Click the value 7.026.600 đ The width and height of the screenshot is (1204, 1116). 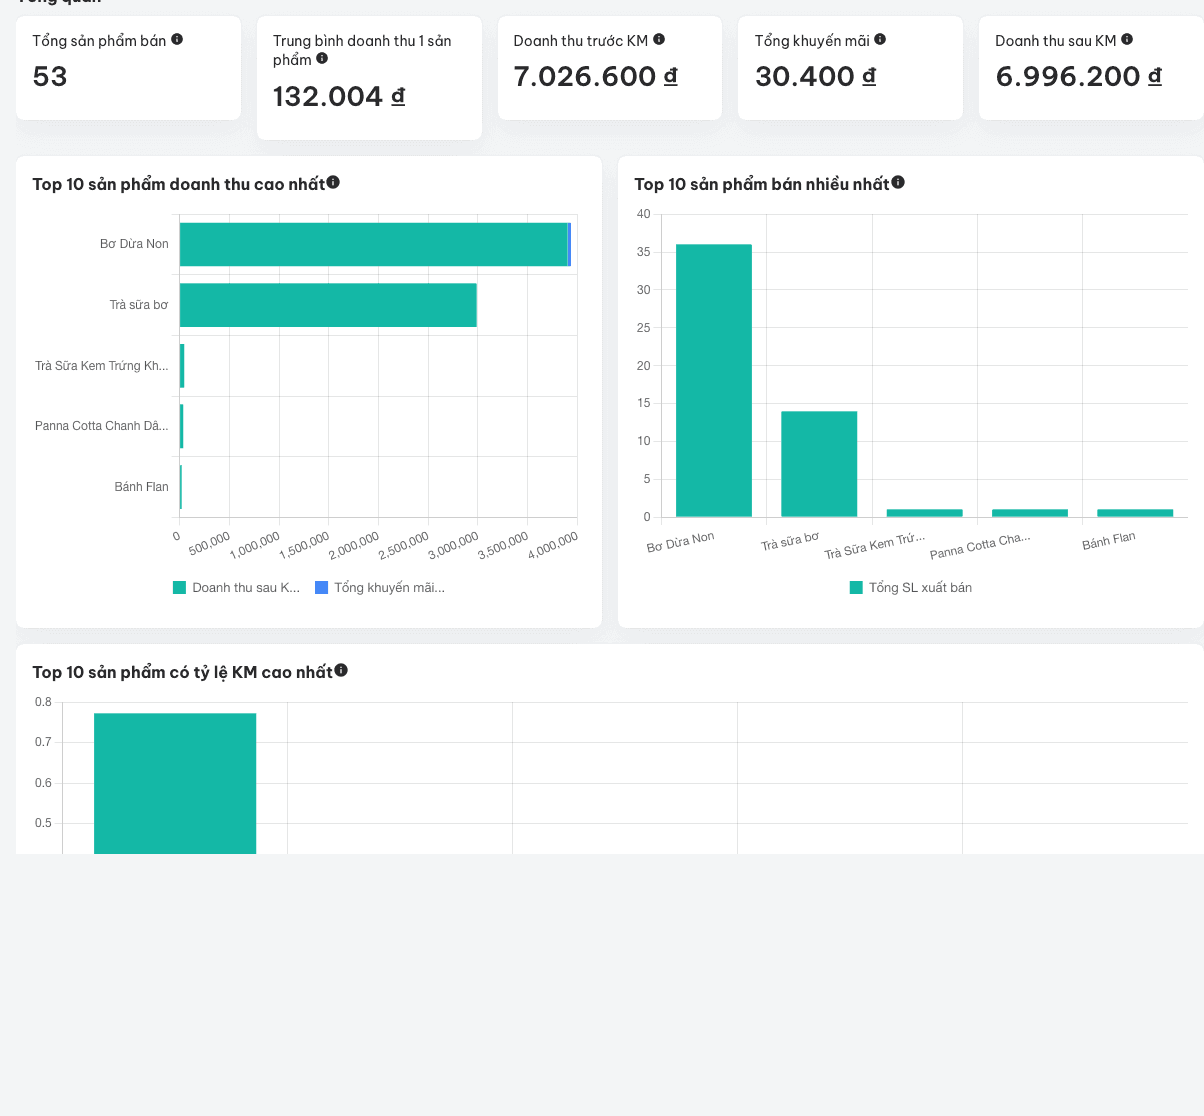596,76
